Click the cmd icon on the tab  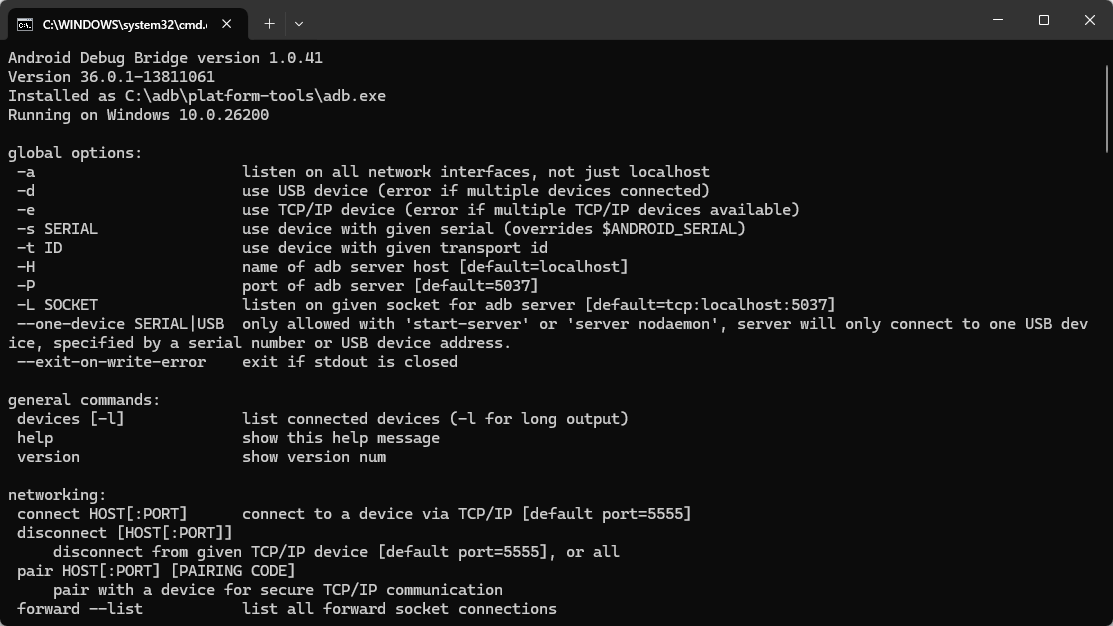[25, 23]
